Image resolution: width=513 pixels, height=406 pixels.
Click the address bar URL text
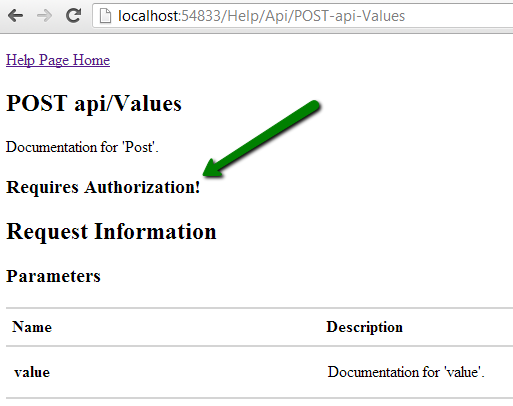261,16
